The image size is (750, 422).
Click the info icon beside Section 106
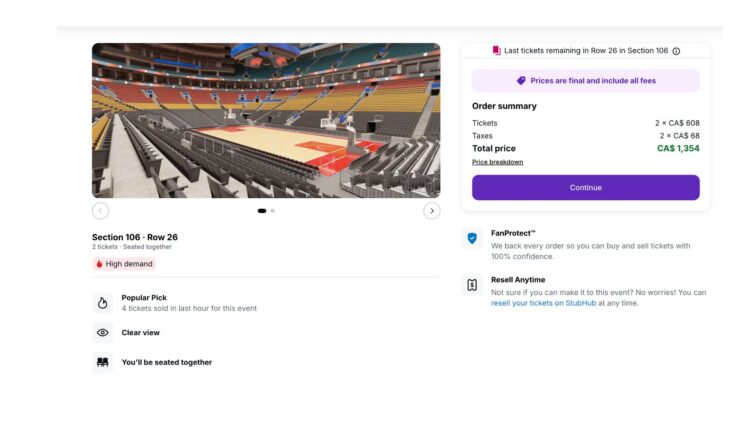coord(676,51)
